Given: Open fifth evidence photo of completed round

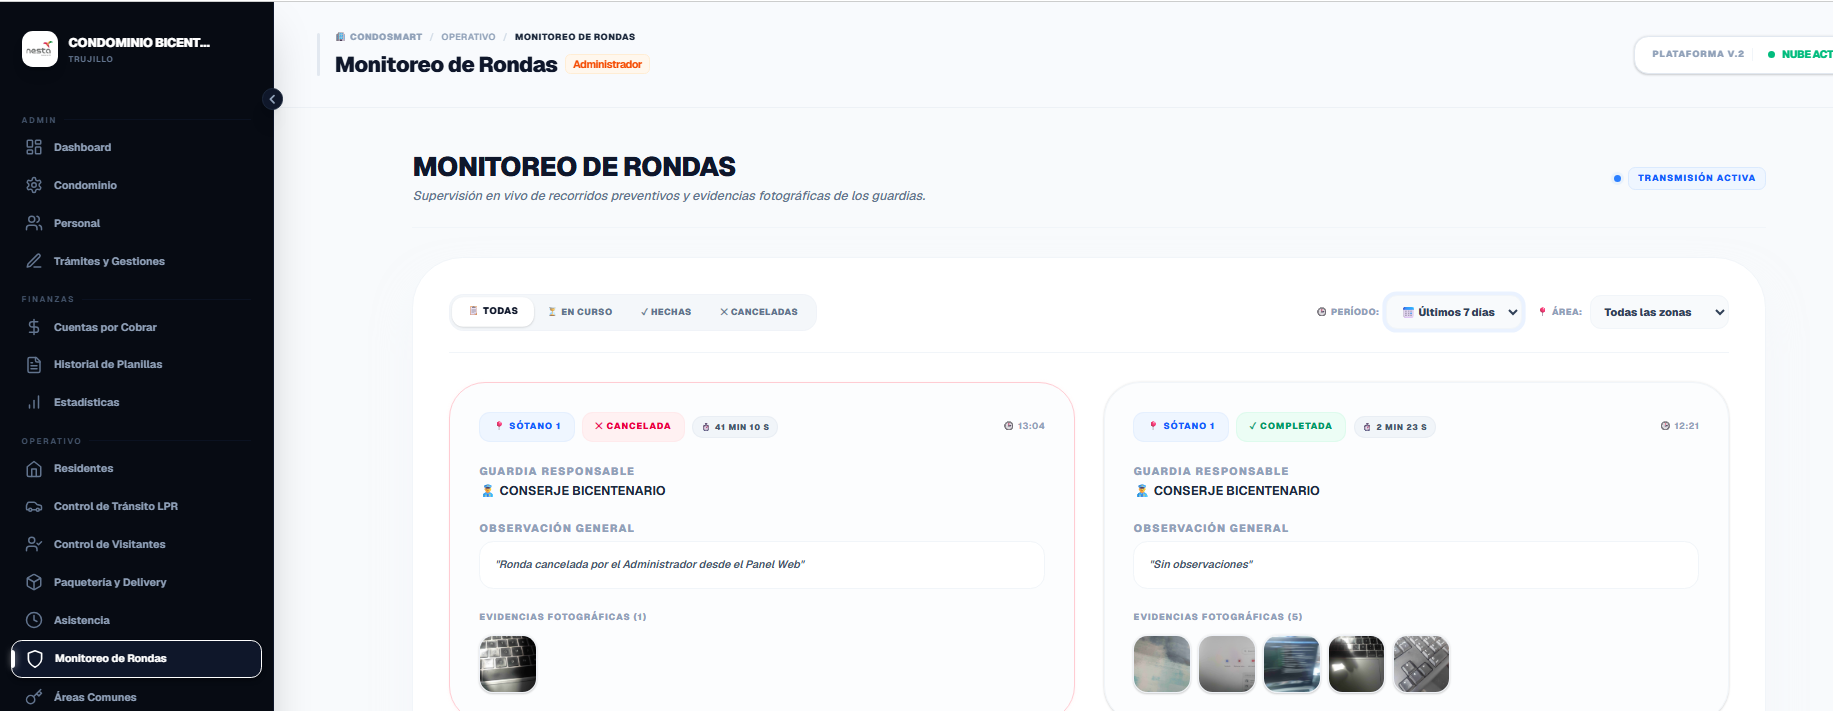Looking at the screenshot, I should [x=1421, y=664].
